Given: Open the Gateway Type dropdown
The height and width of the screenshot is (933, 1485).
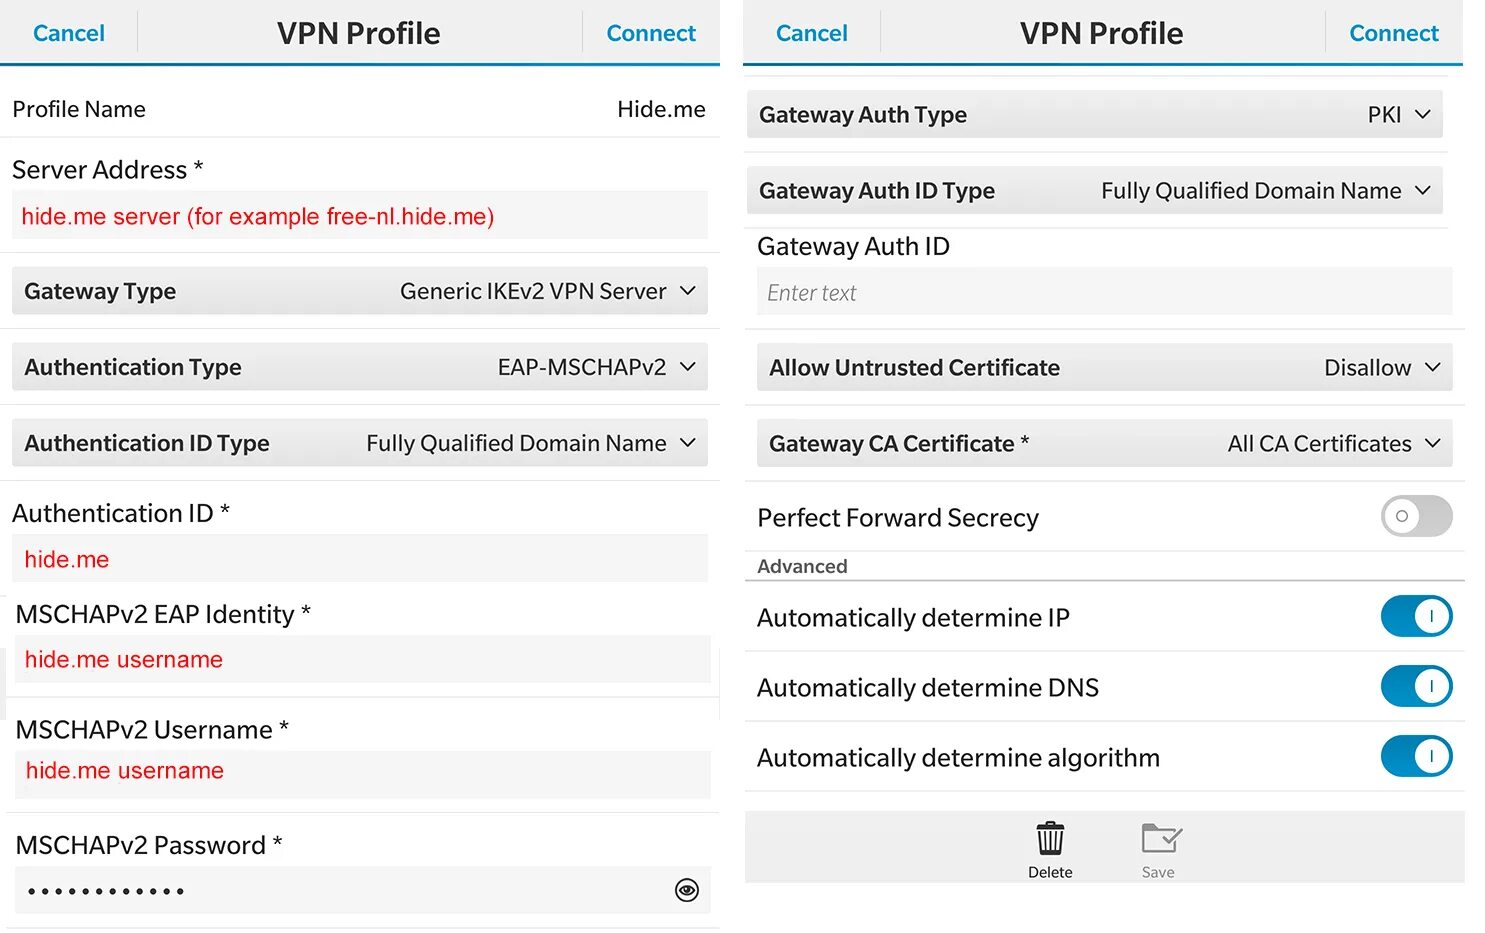Looking at the screenshot, I should pos(360,291).
